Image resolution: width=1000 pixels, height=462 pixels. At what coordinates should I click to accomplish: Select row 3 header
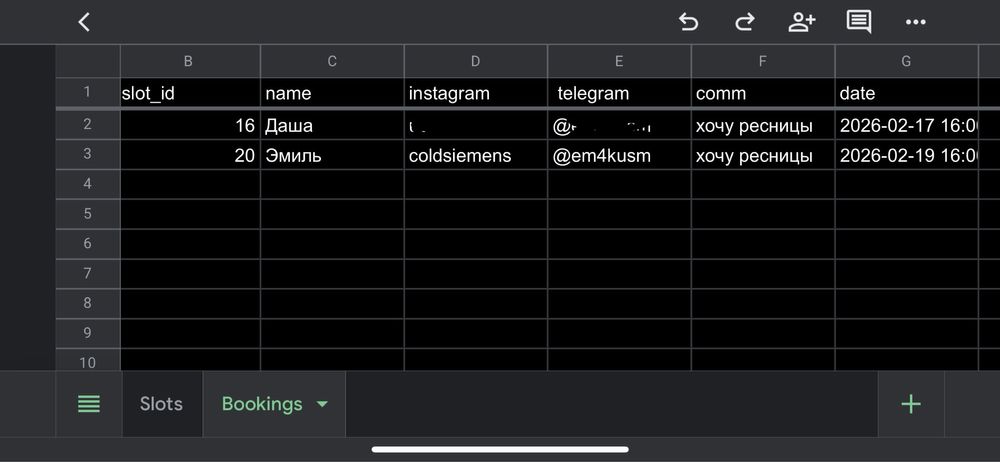coord(88,155)
